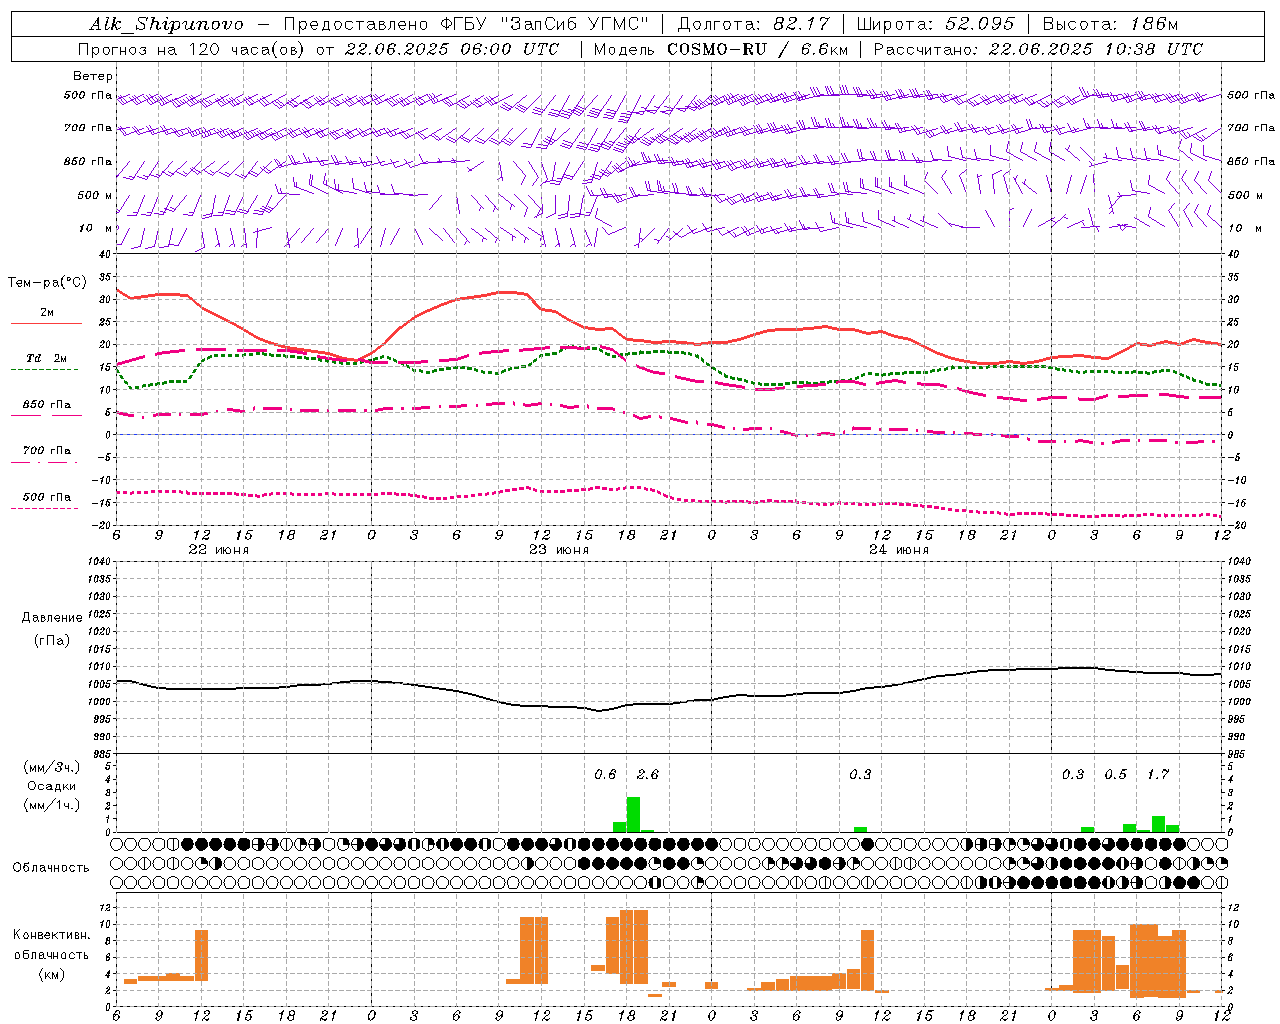Click the "Высота: 186м" header value
Viewport: 1280px width, 1024px height.
tap(1110, 24)
